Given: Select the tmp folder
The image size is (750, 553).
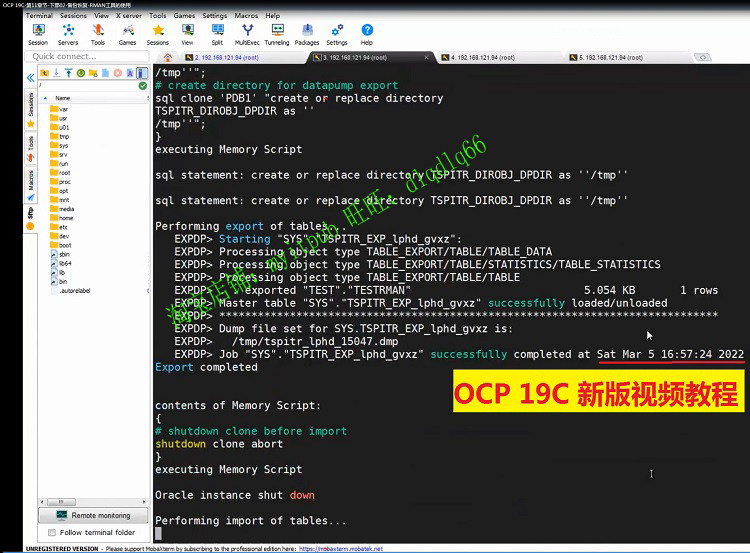Looking at the screenshot, I should 60,136.
